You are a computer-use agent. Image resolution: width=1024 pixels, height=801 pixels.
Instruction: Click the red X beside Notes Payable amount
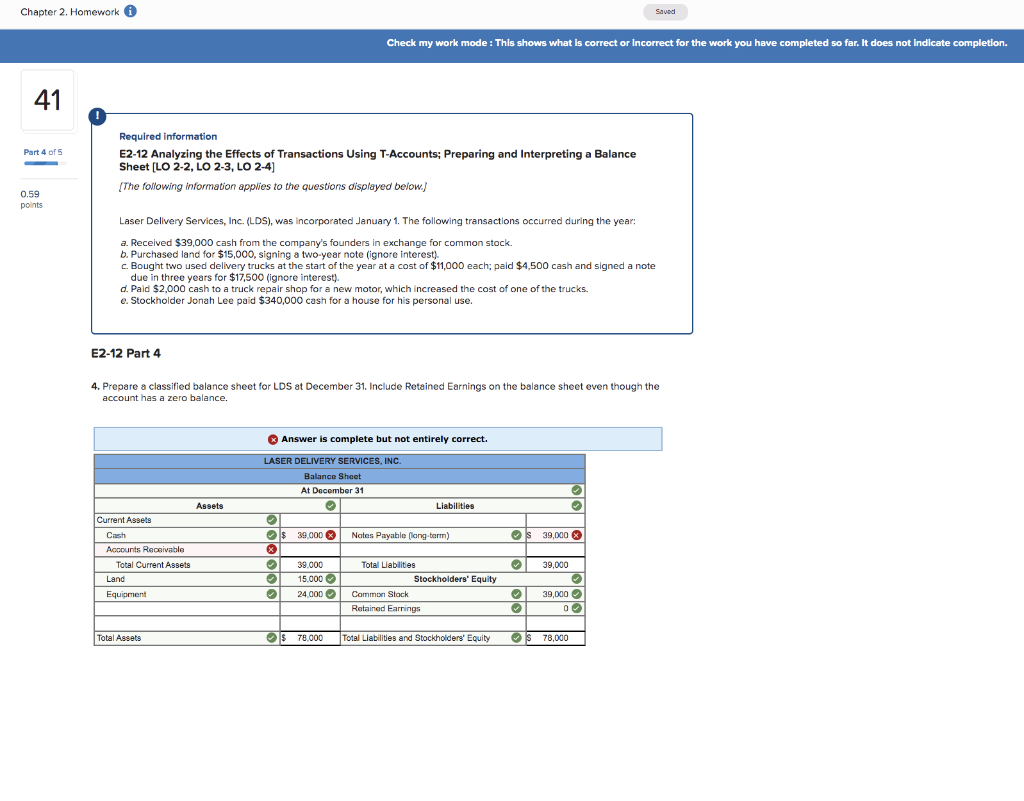click(x=575, y=535)
